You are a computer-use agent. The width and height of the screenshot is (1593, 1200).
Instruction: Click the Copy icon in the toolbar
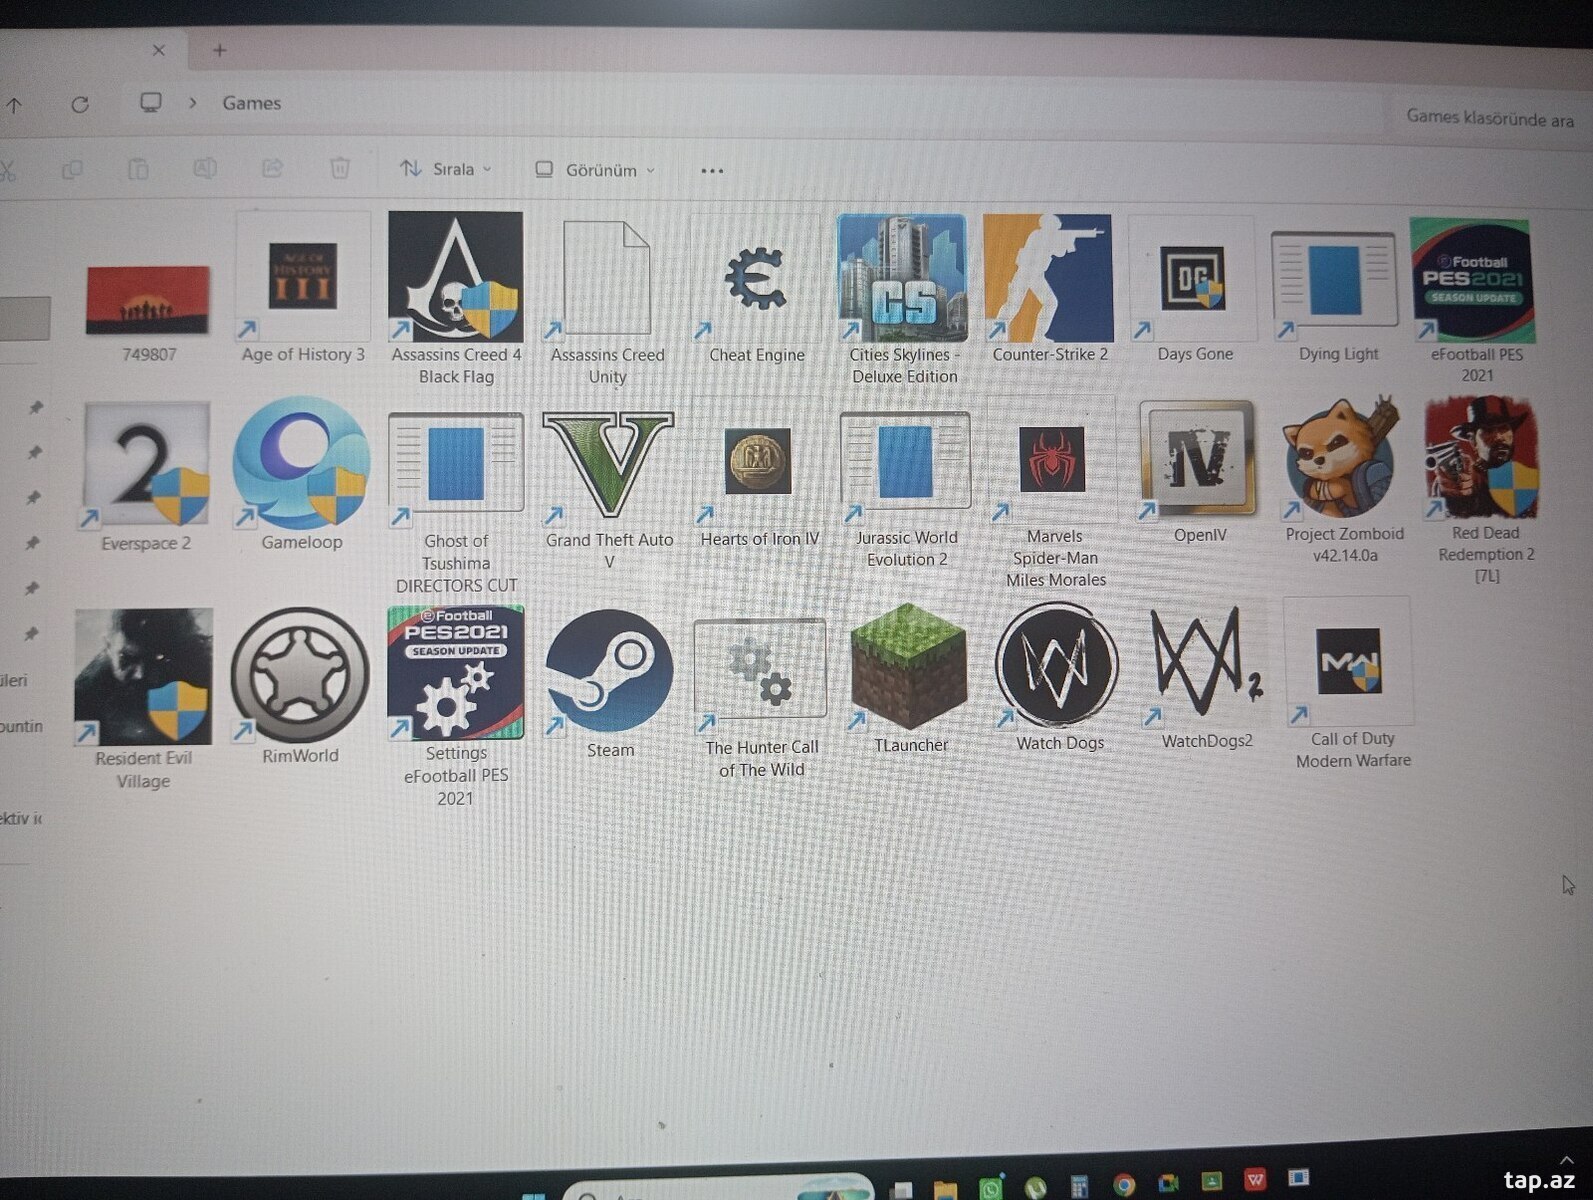(72, 170)
